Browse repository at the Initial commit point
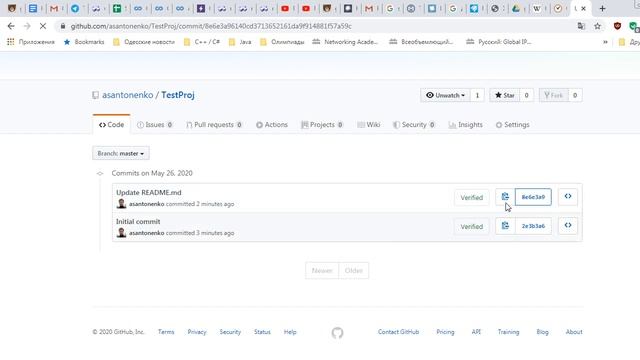This screenshot has width=640, height=360. pos(568,226)
